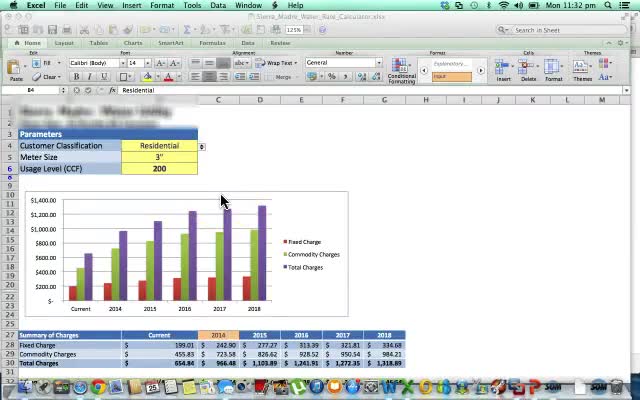Click the Paste clipboard icon
Screen dimensions: 640x400
13,67
